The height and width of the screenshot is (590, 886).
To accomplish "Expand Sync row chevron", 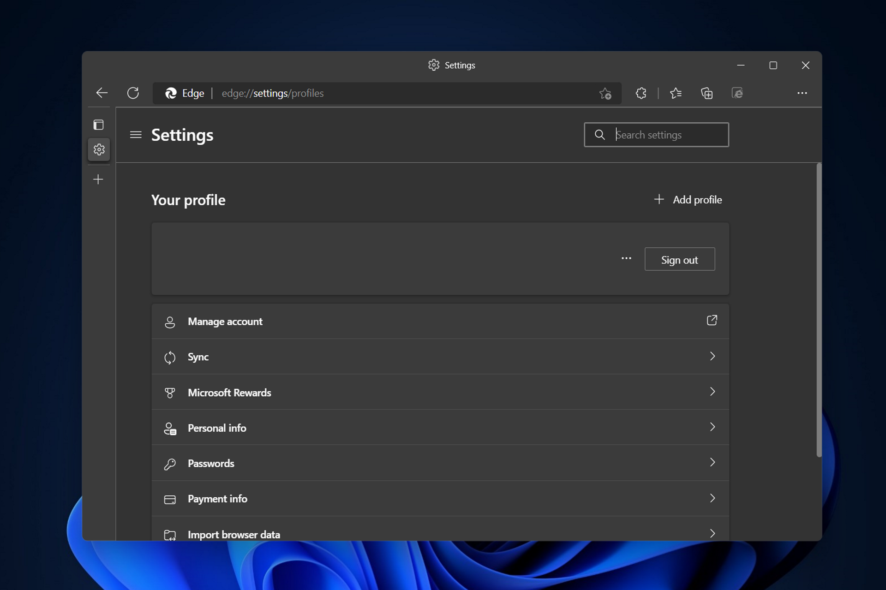I will 712,356.
